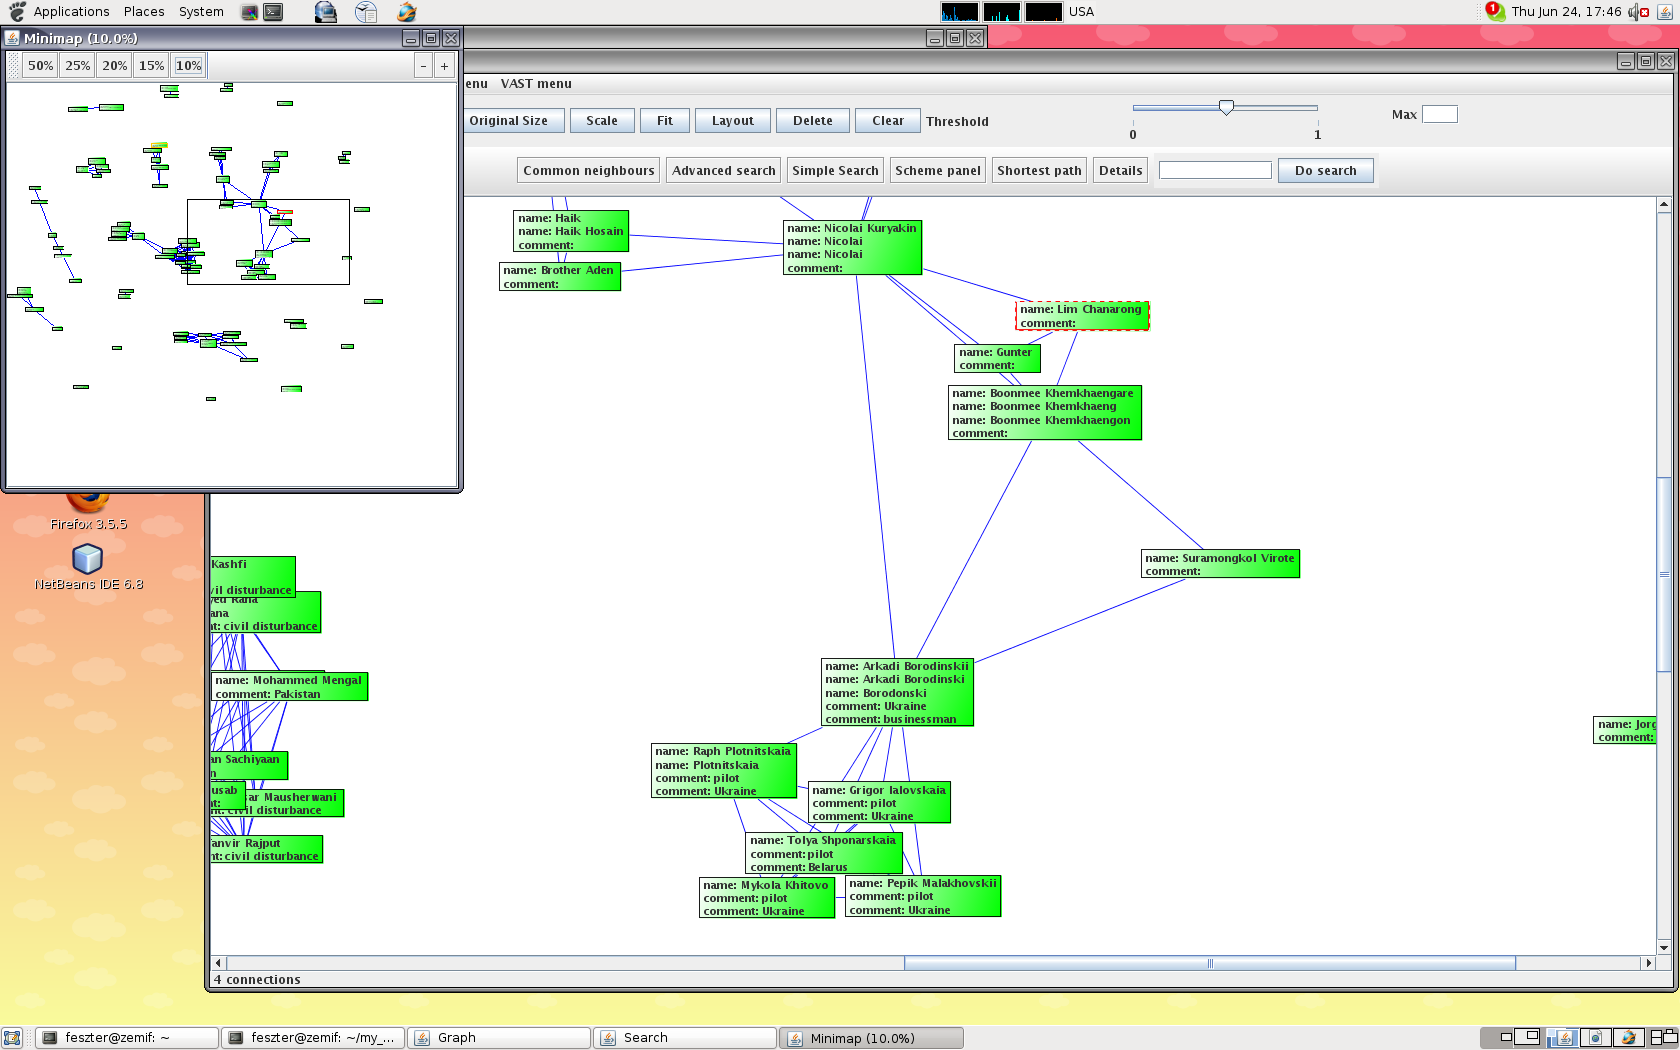
Task: Click the Fit button
Action: pyautogui.click(x=665, y=121)
